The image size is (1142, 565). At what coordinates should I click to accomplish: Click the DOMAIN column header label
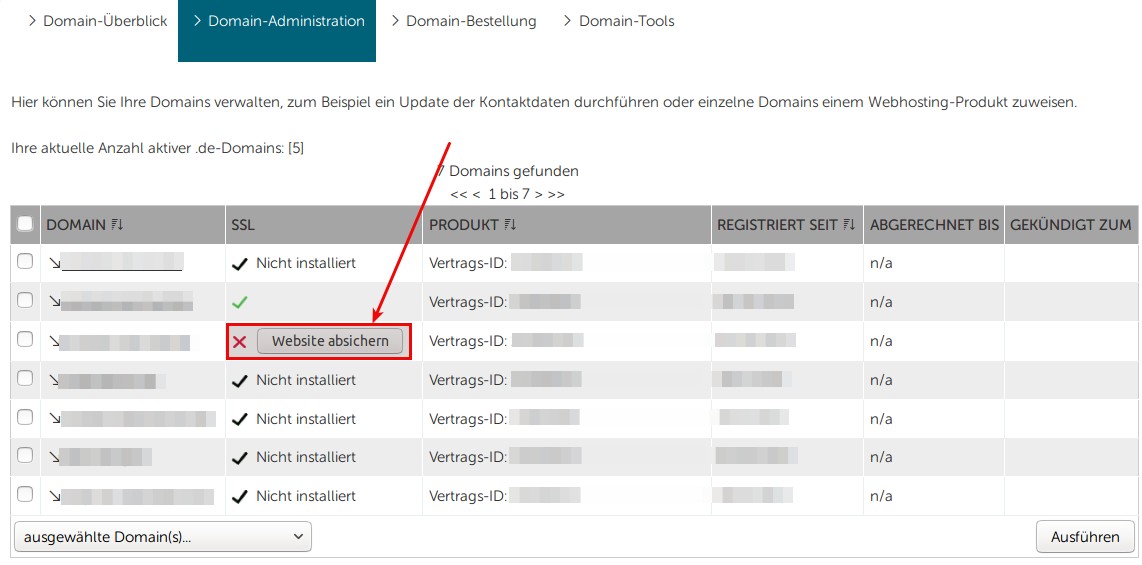click(76, 225)
